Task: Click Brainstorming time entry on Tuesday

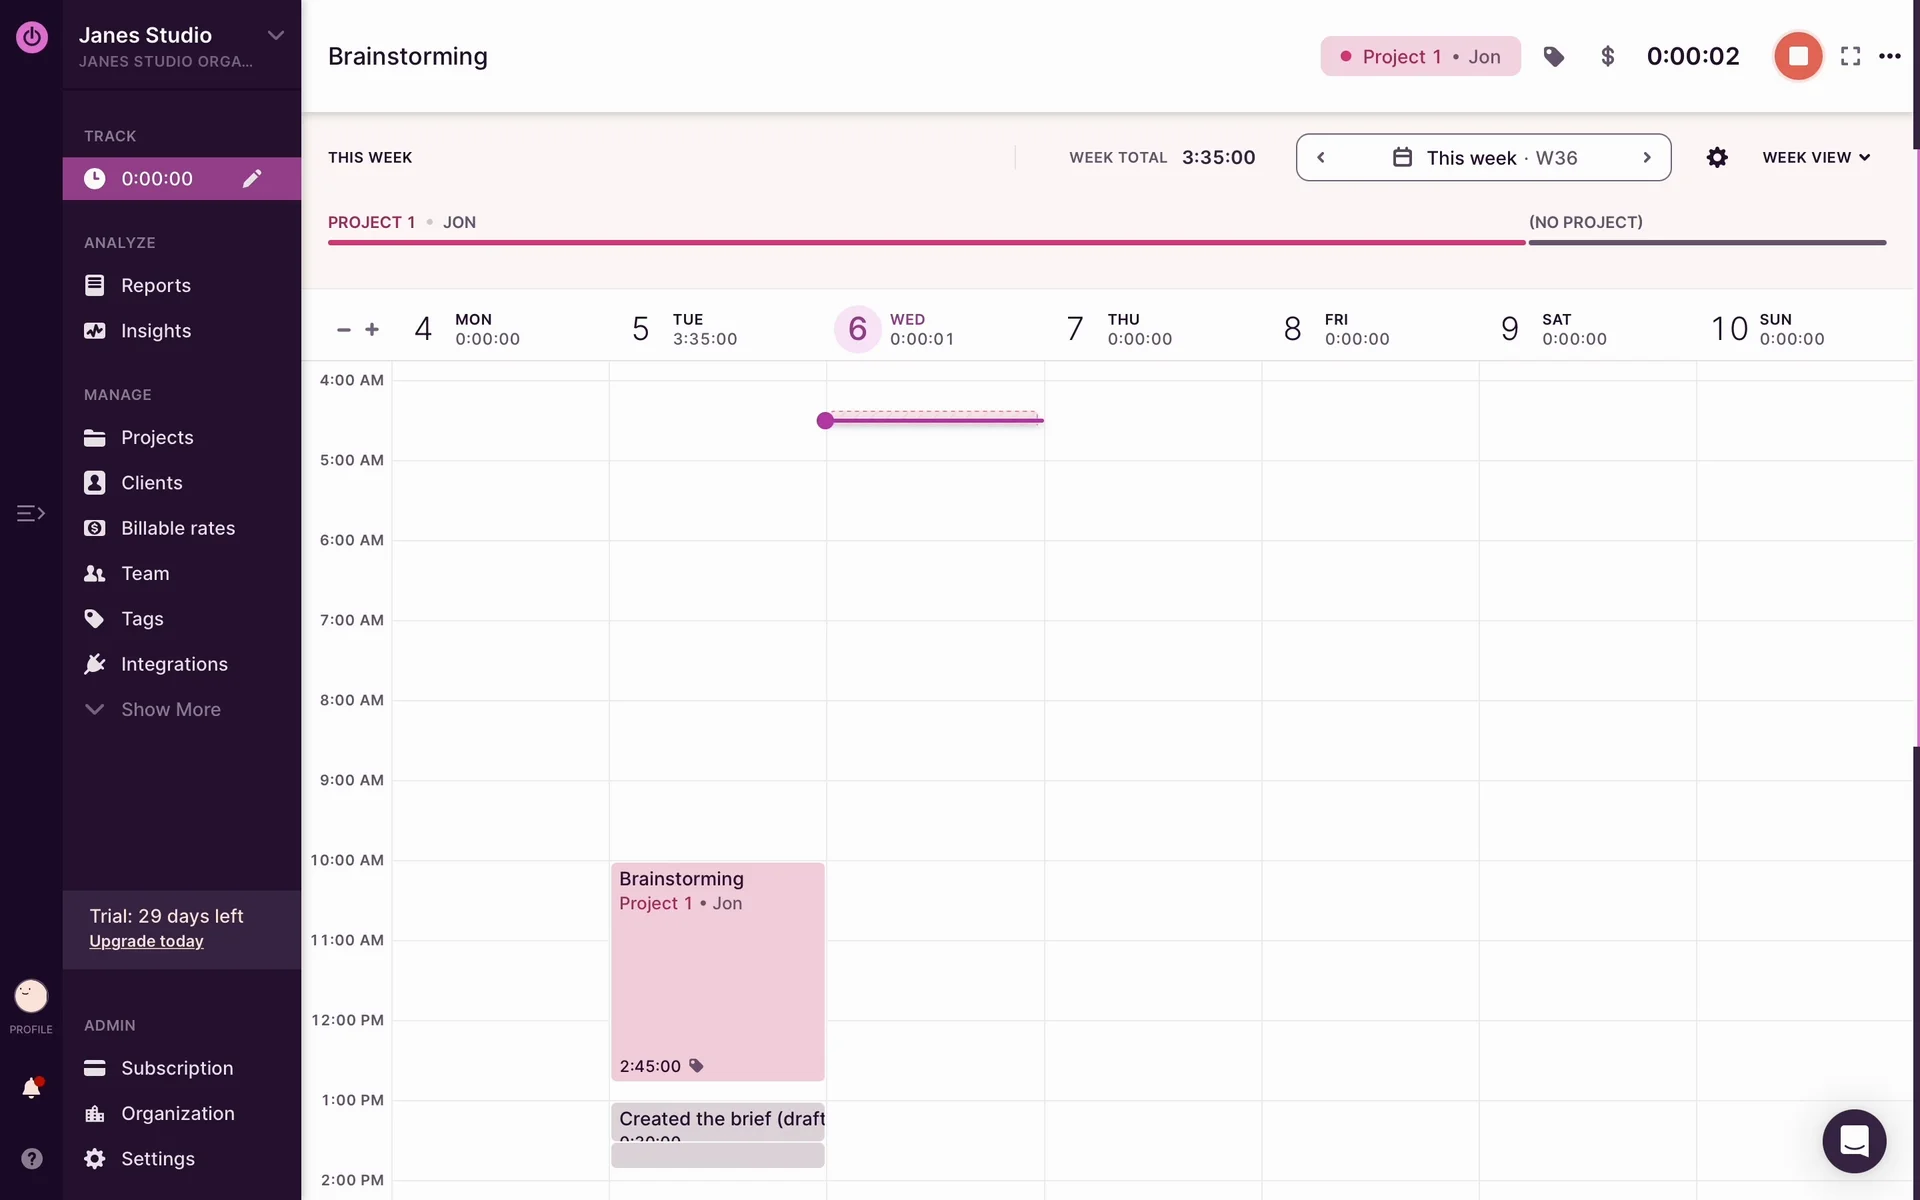Action: (717, 970)
